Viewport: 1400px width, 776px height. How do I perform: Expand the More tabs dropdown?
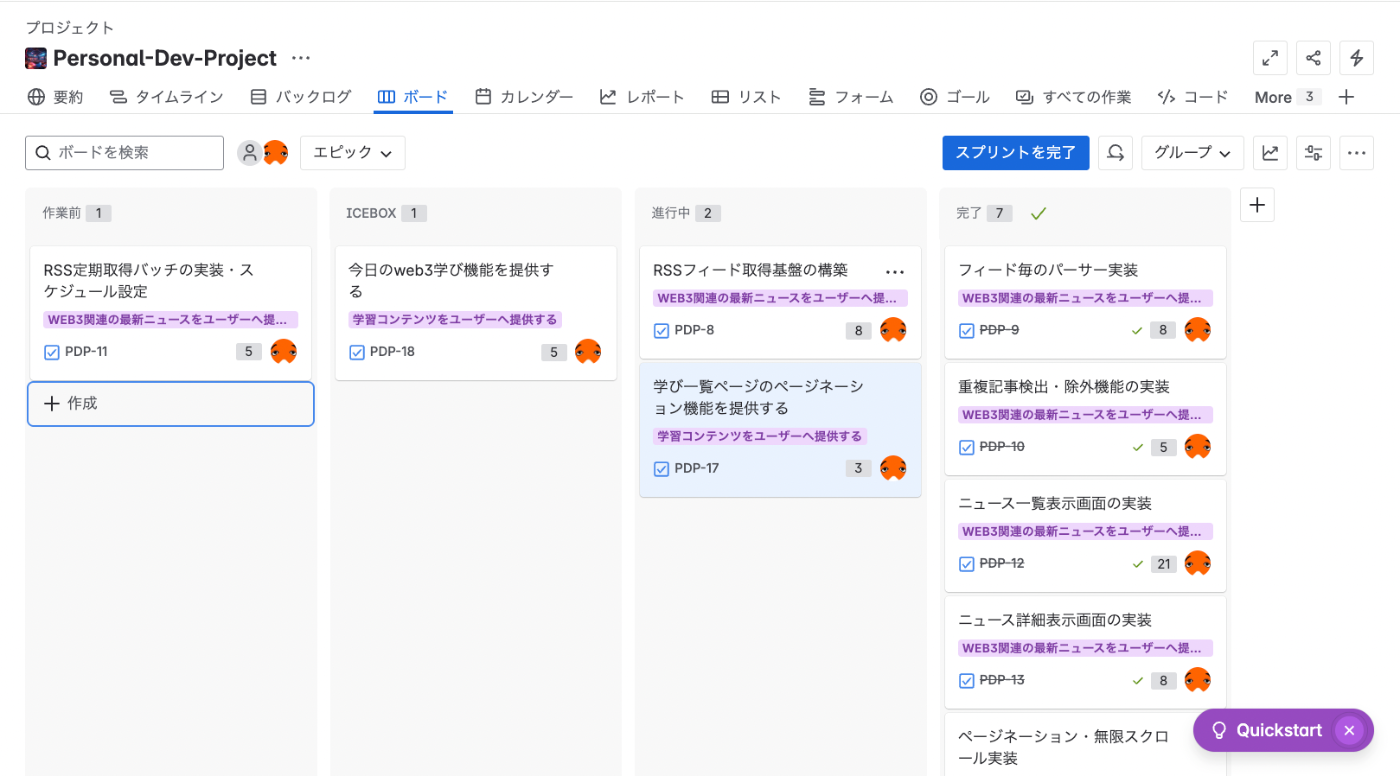[1286, 97]
